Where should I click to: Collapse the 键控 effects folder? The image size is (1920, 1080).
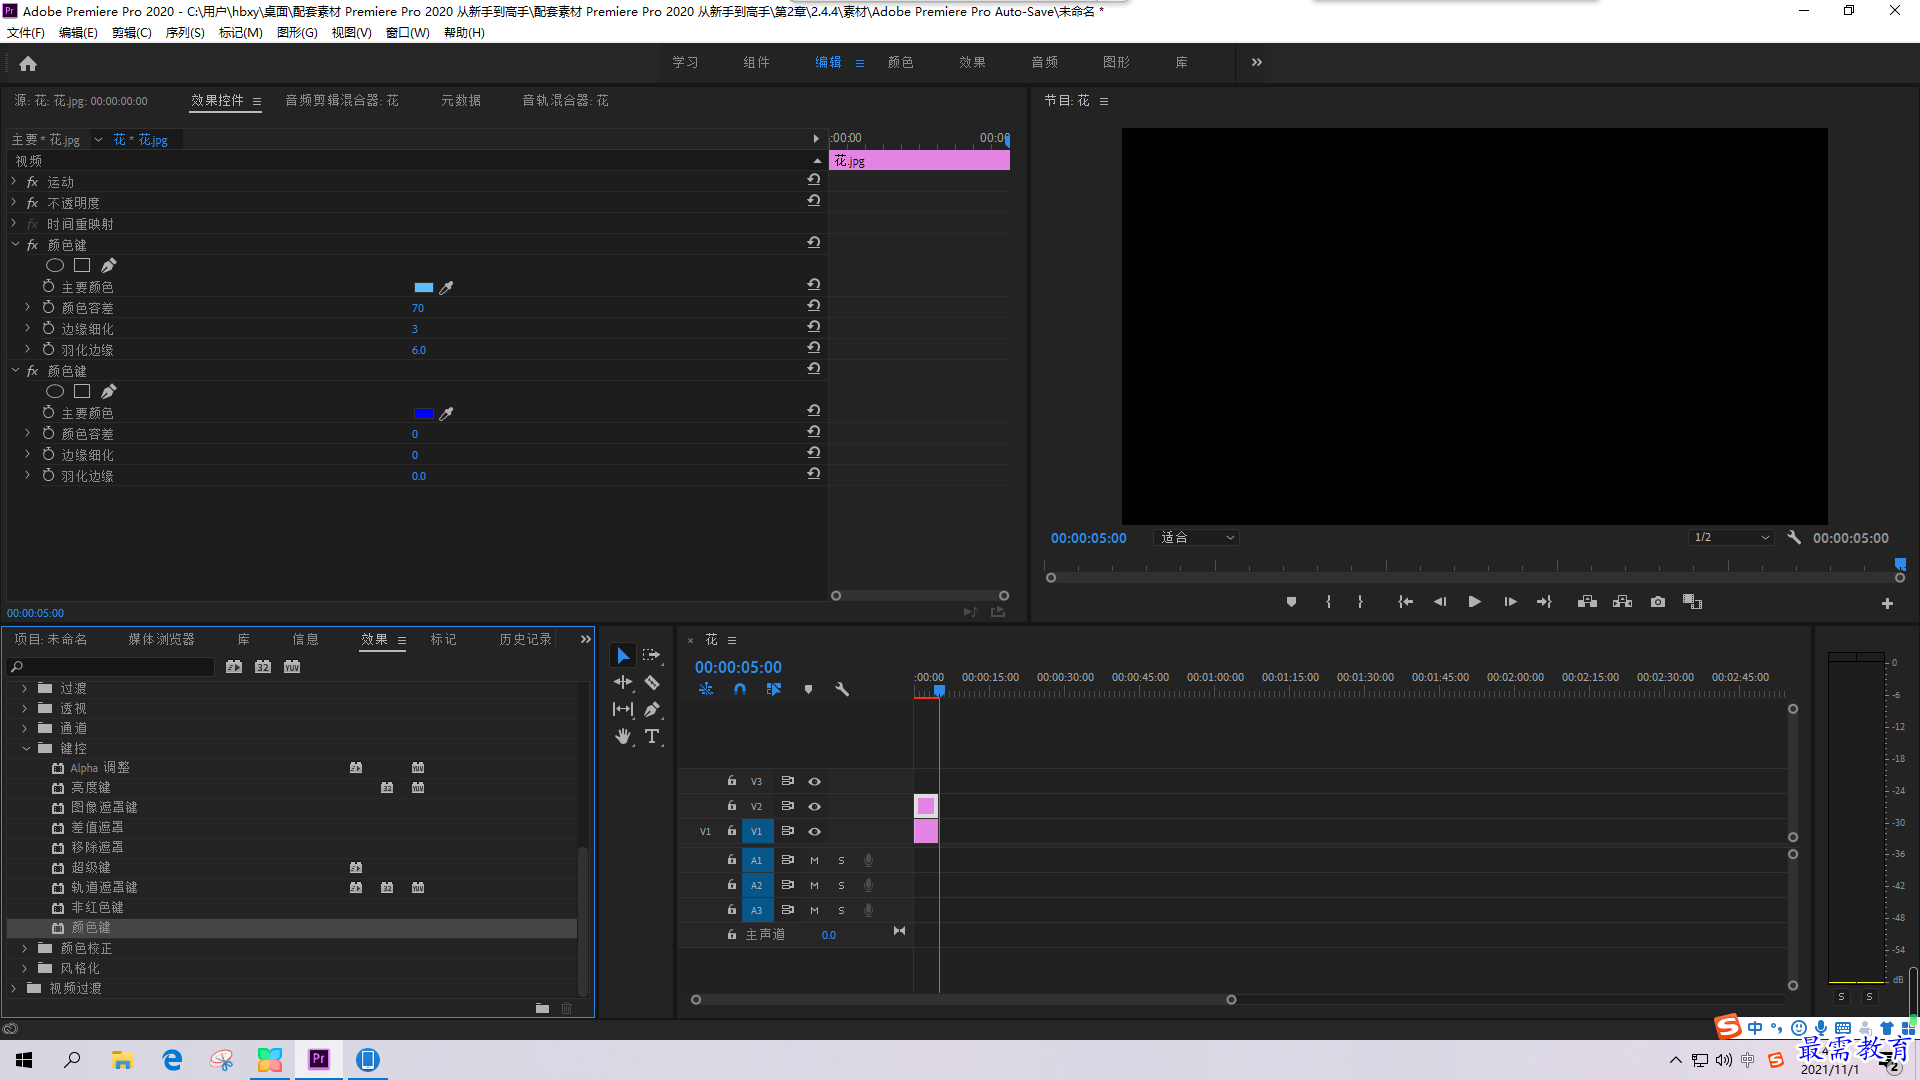(26, 748)
